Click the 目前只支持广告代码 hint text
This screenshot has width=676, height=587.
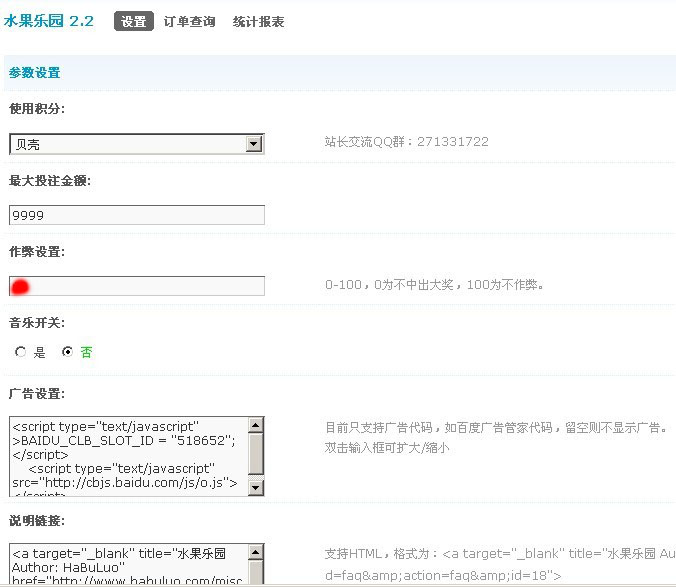[496, 428]
